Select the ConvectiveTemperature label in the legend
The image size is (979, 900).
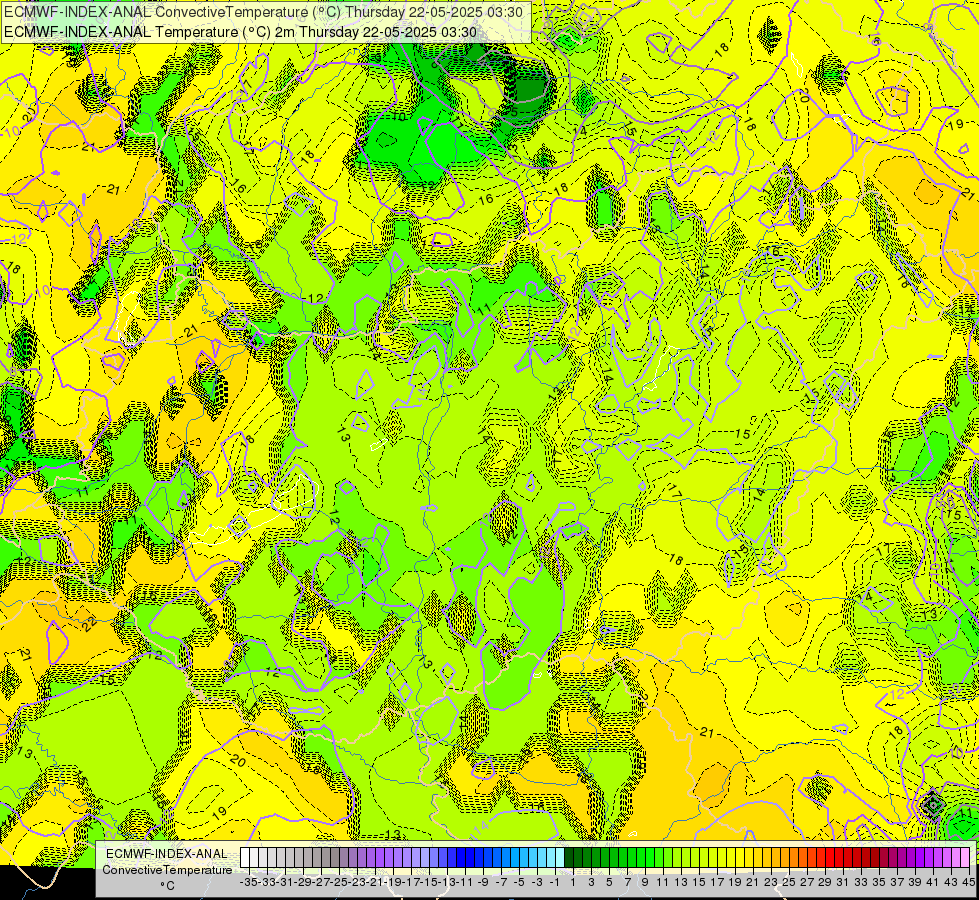tap(167, 869)
